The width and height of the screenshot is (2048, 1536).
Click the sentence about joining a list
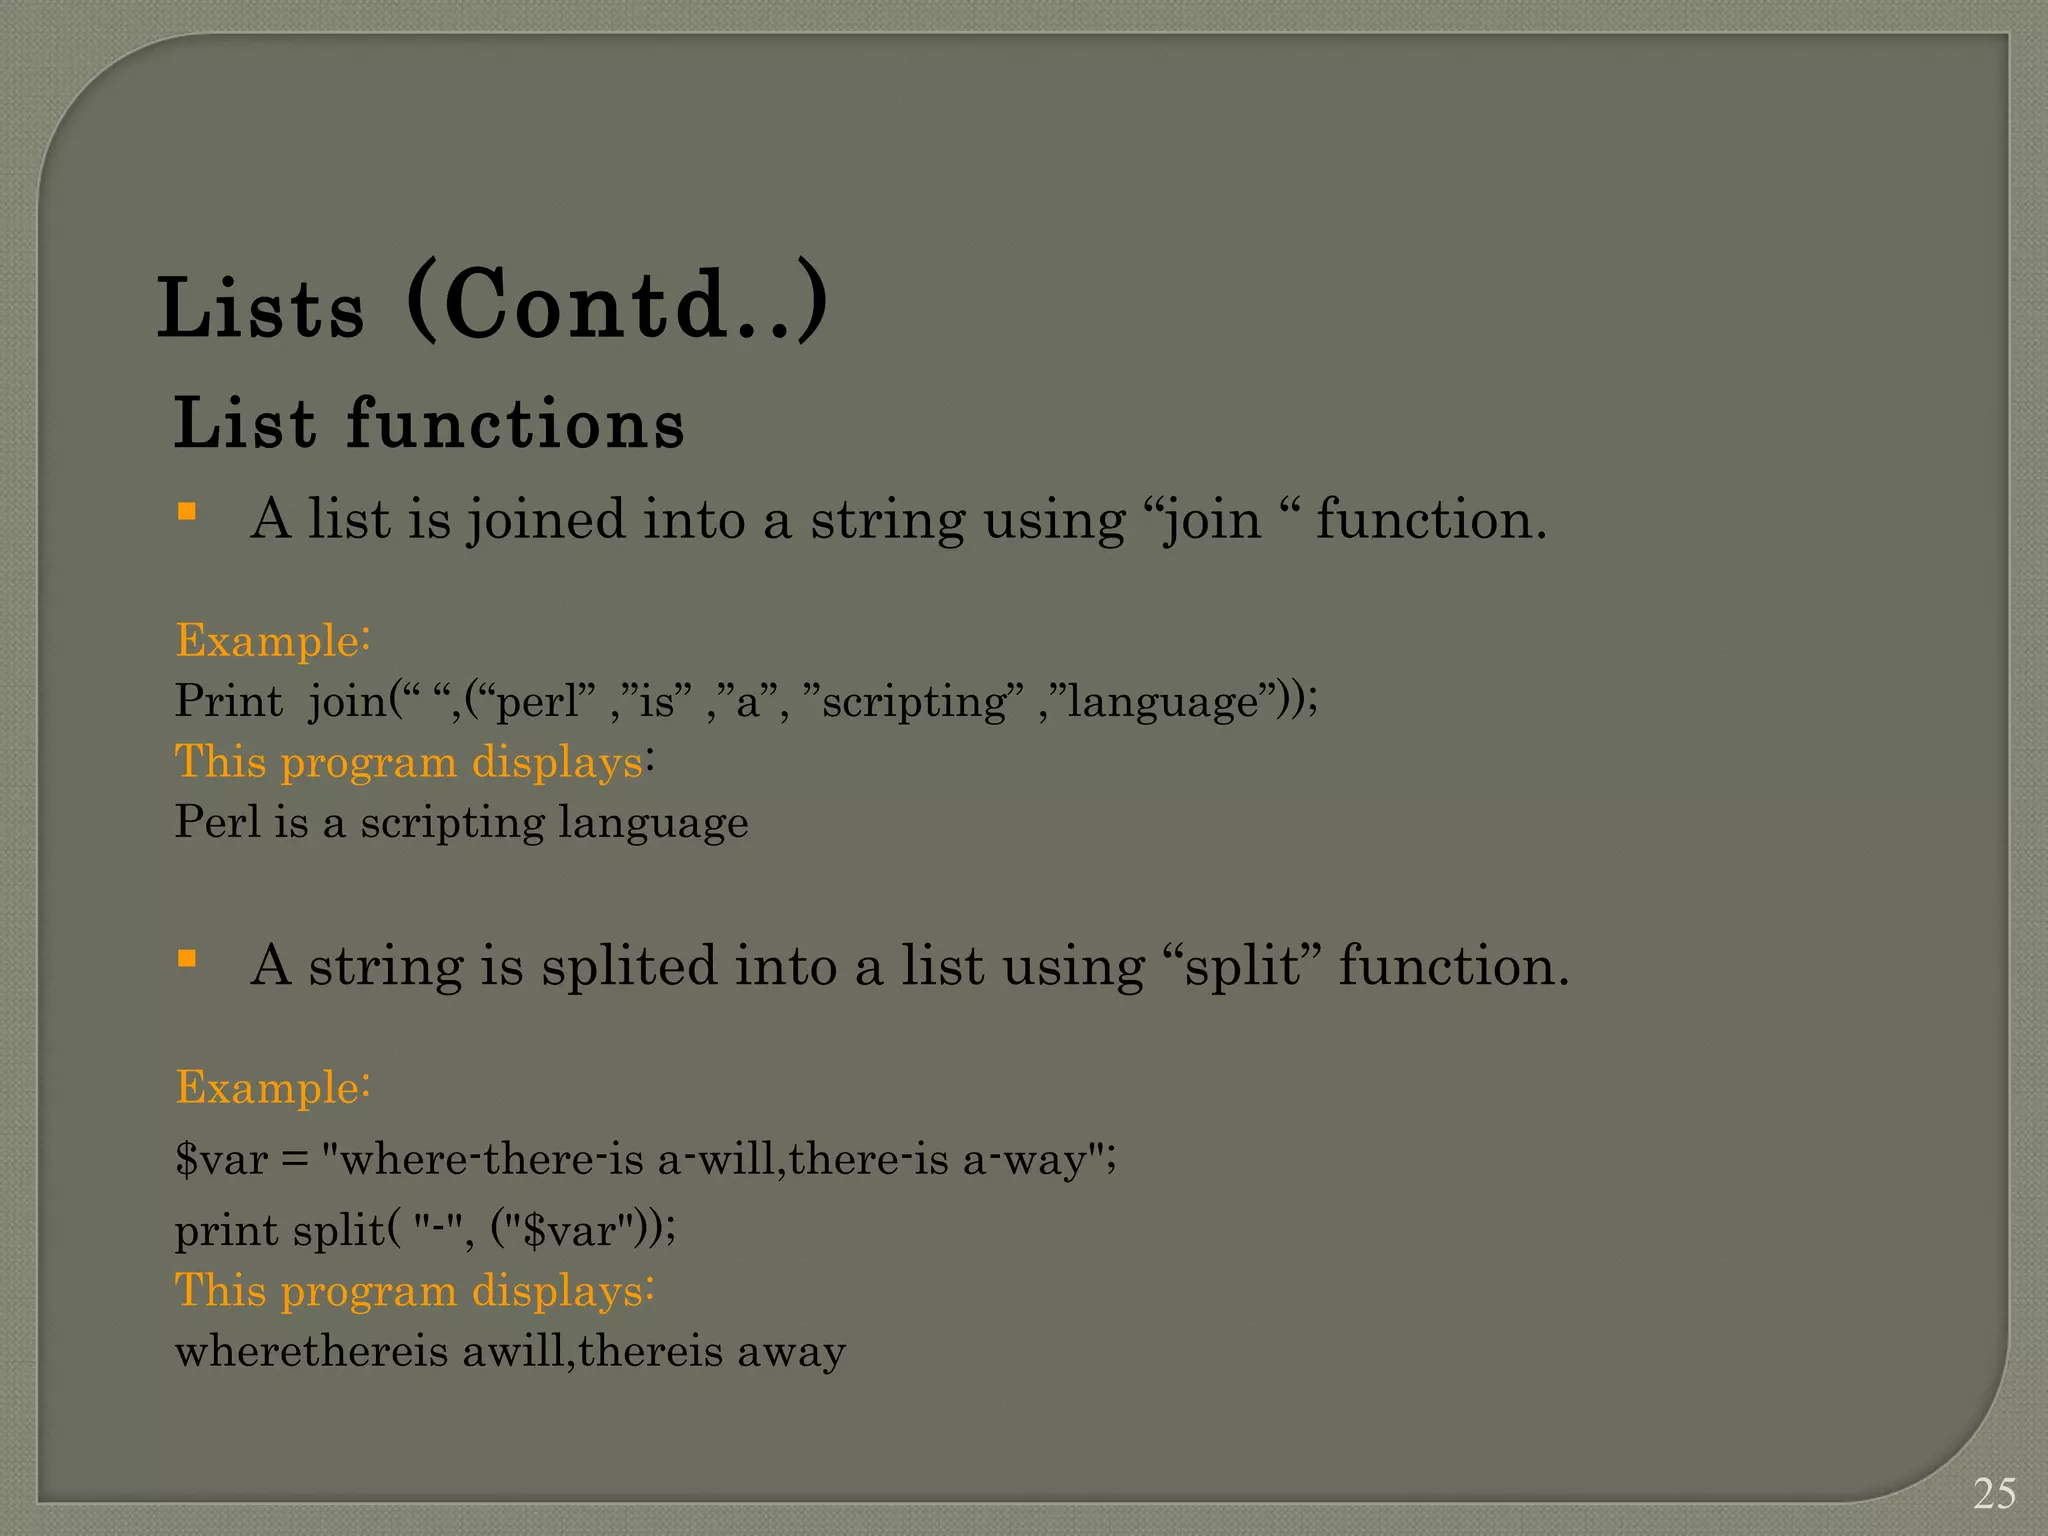[x=898, y=520]
